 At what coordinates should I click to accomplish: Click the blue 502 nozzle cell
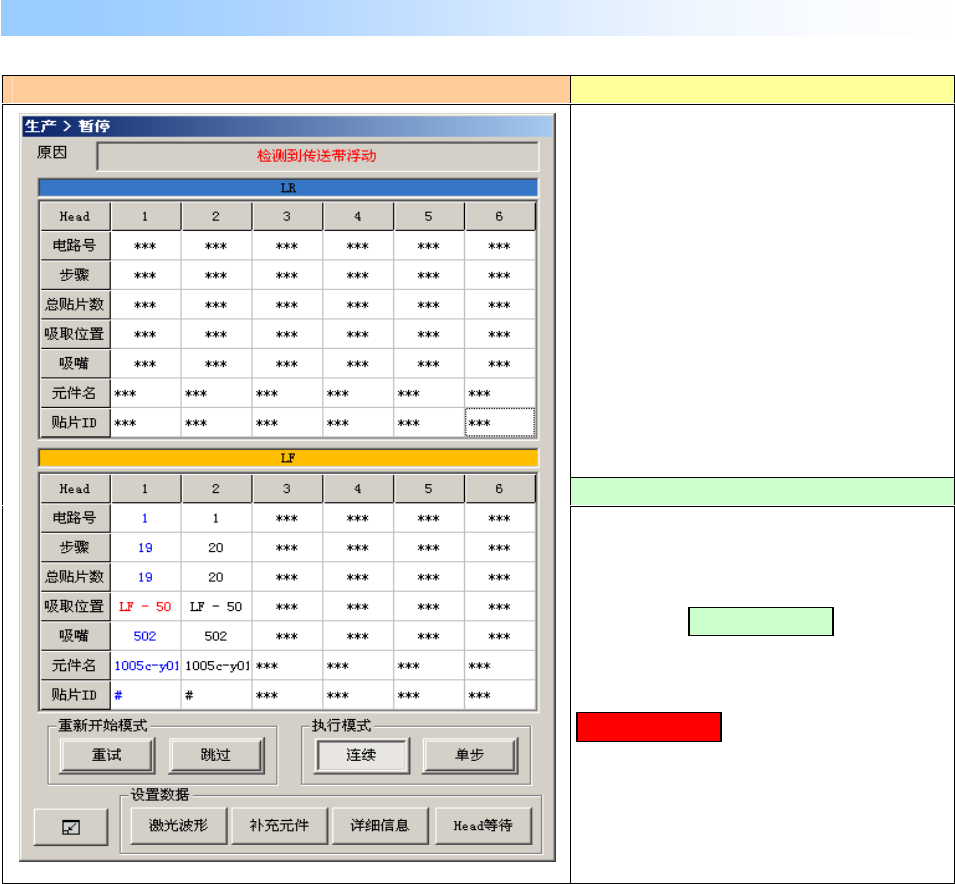(145, 636)
